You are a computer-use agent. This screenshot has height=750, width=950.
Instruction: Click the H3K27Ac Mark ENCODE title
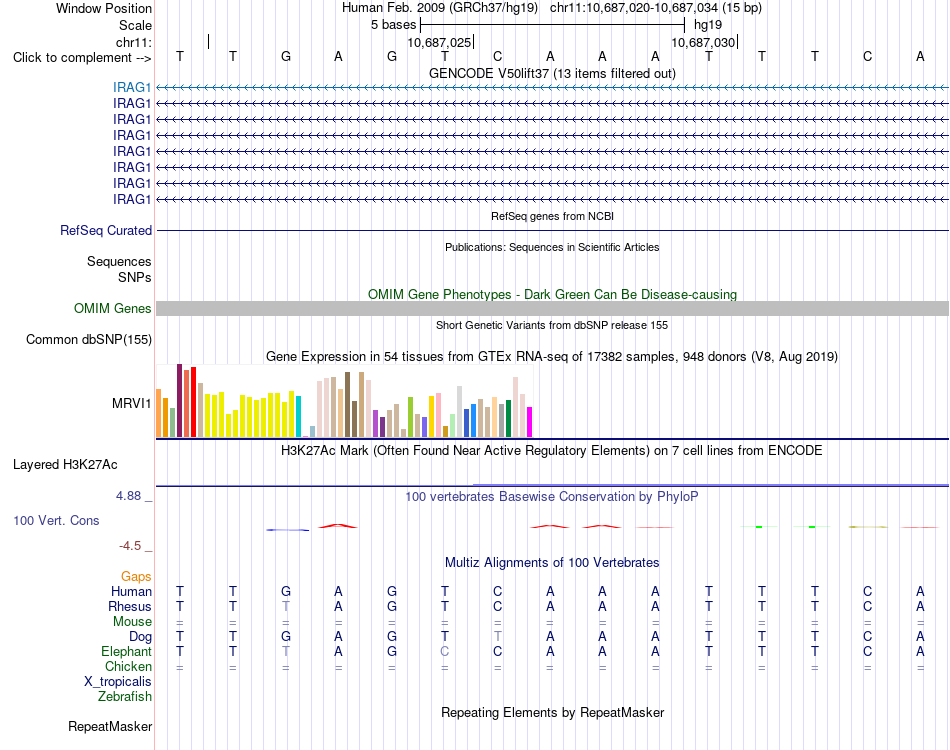tap(552, 451)
